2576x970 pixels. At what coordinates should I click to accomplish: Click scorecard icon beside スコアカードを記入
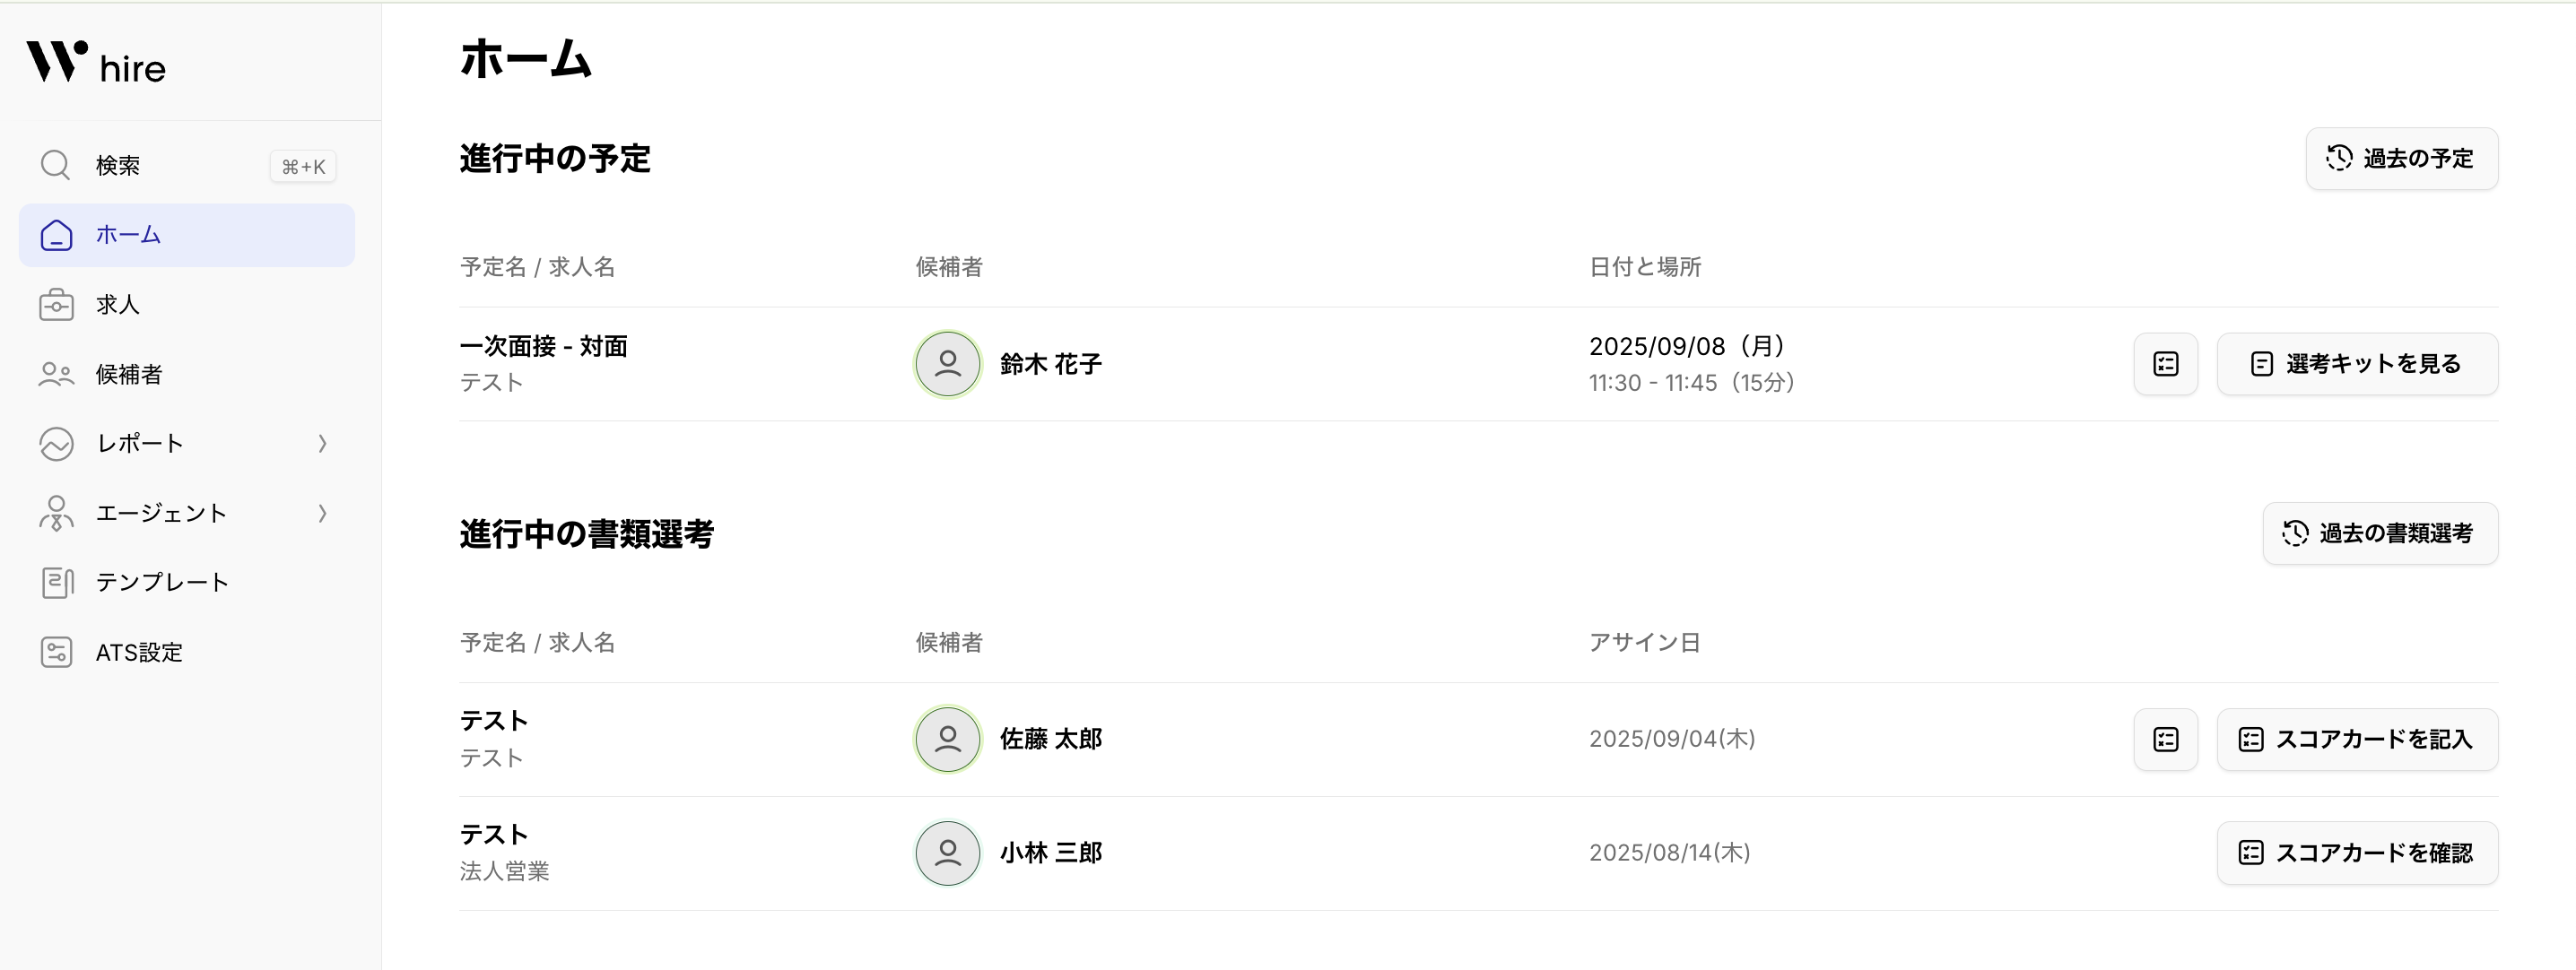(2165, 739)
